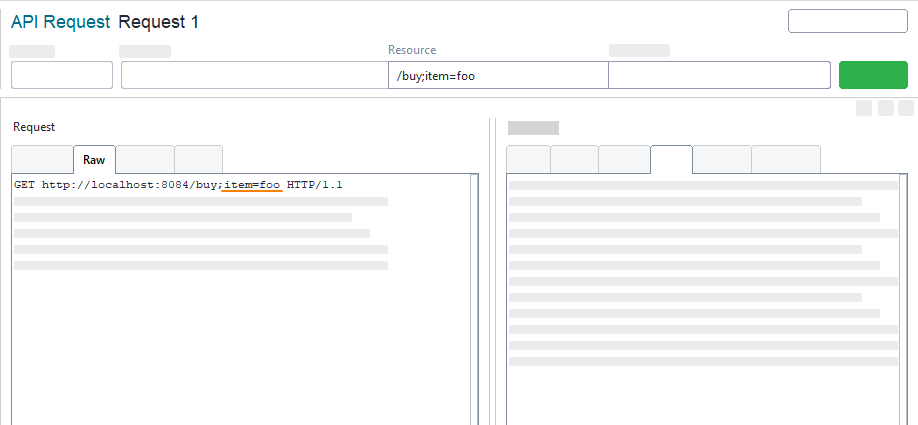The height and width of the screenshot is (425, 918).
Task: Open the box in the header's top-right corner
Action: pos(847,21)
